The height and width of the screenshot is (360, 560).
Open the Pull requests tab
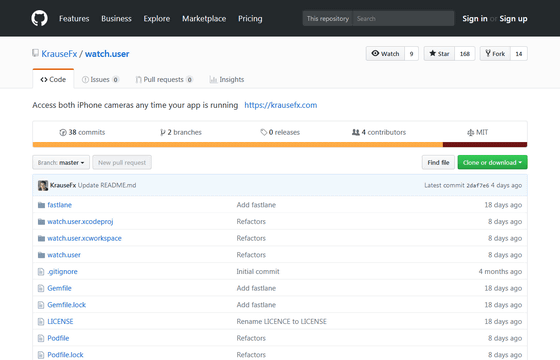click(x=164, y=79)
